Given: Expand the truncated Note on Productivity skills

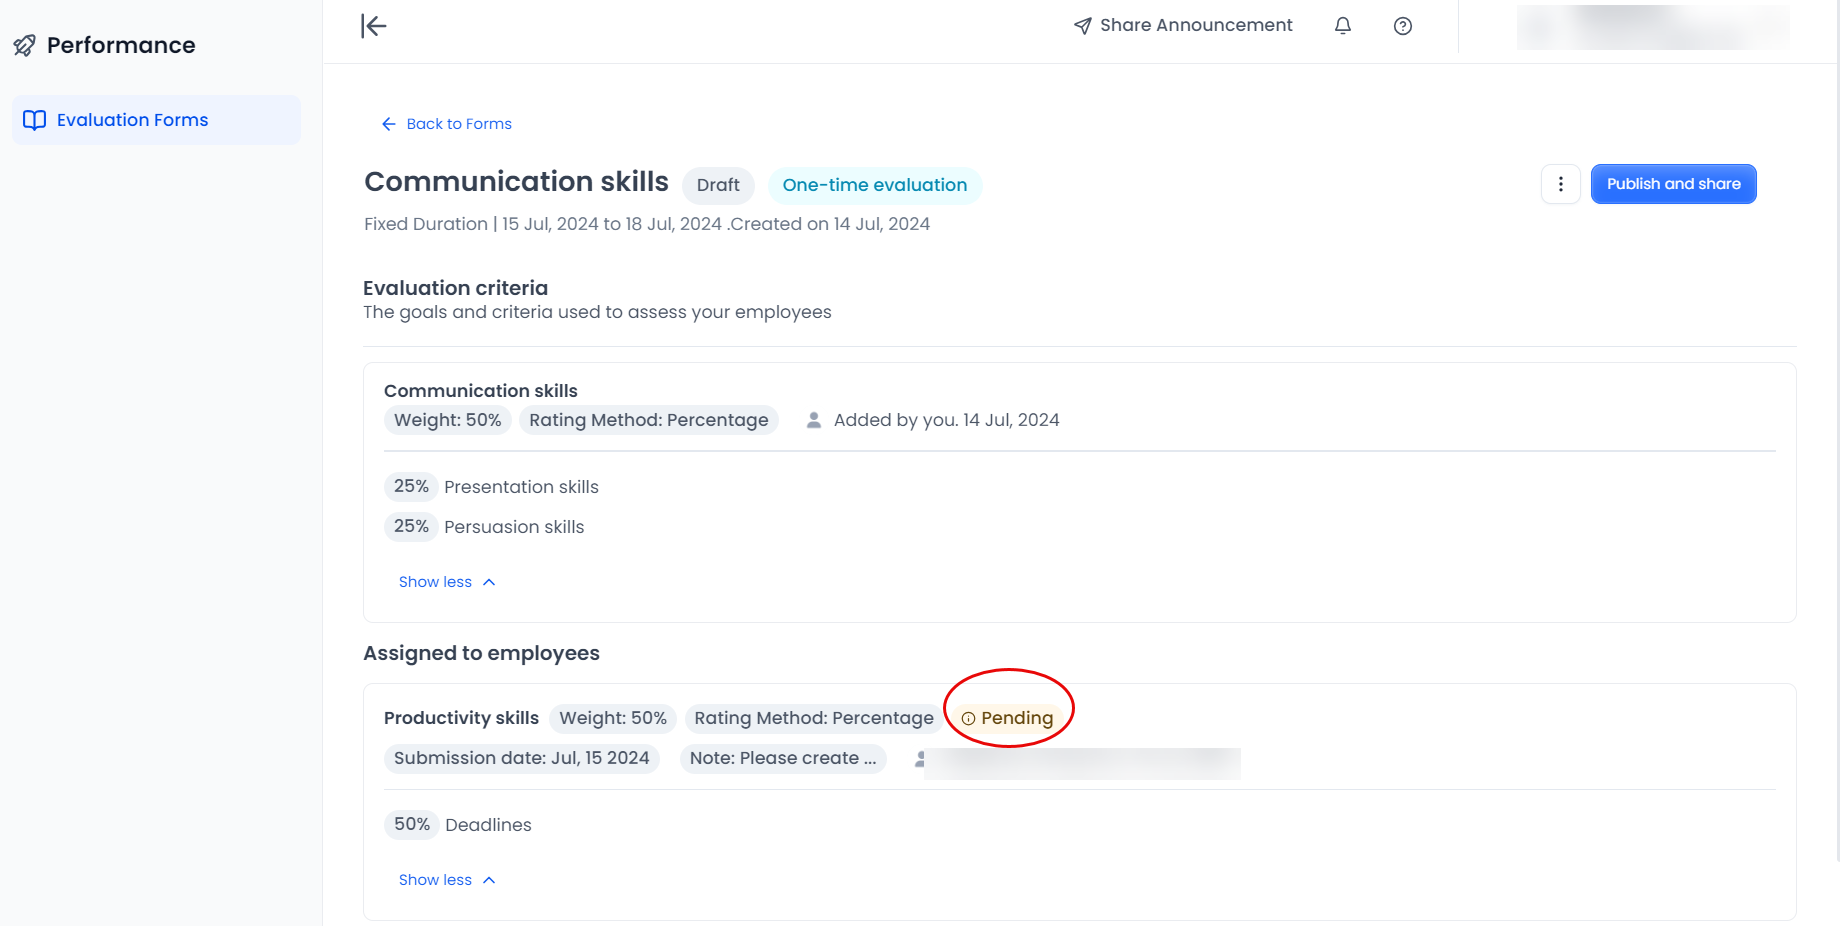Looking at the screenshot, I should pos(783,758).
